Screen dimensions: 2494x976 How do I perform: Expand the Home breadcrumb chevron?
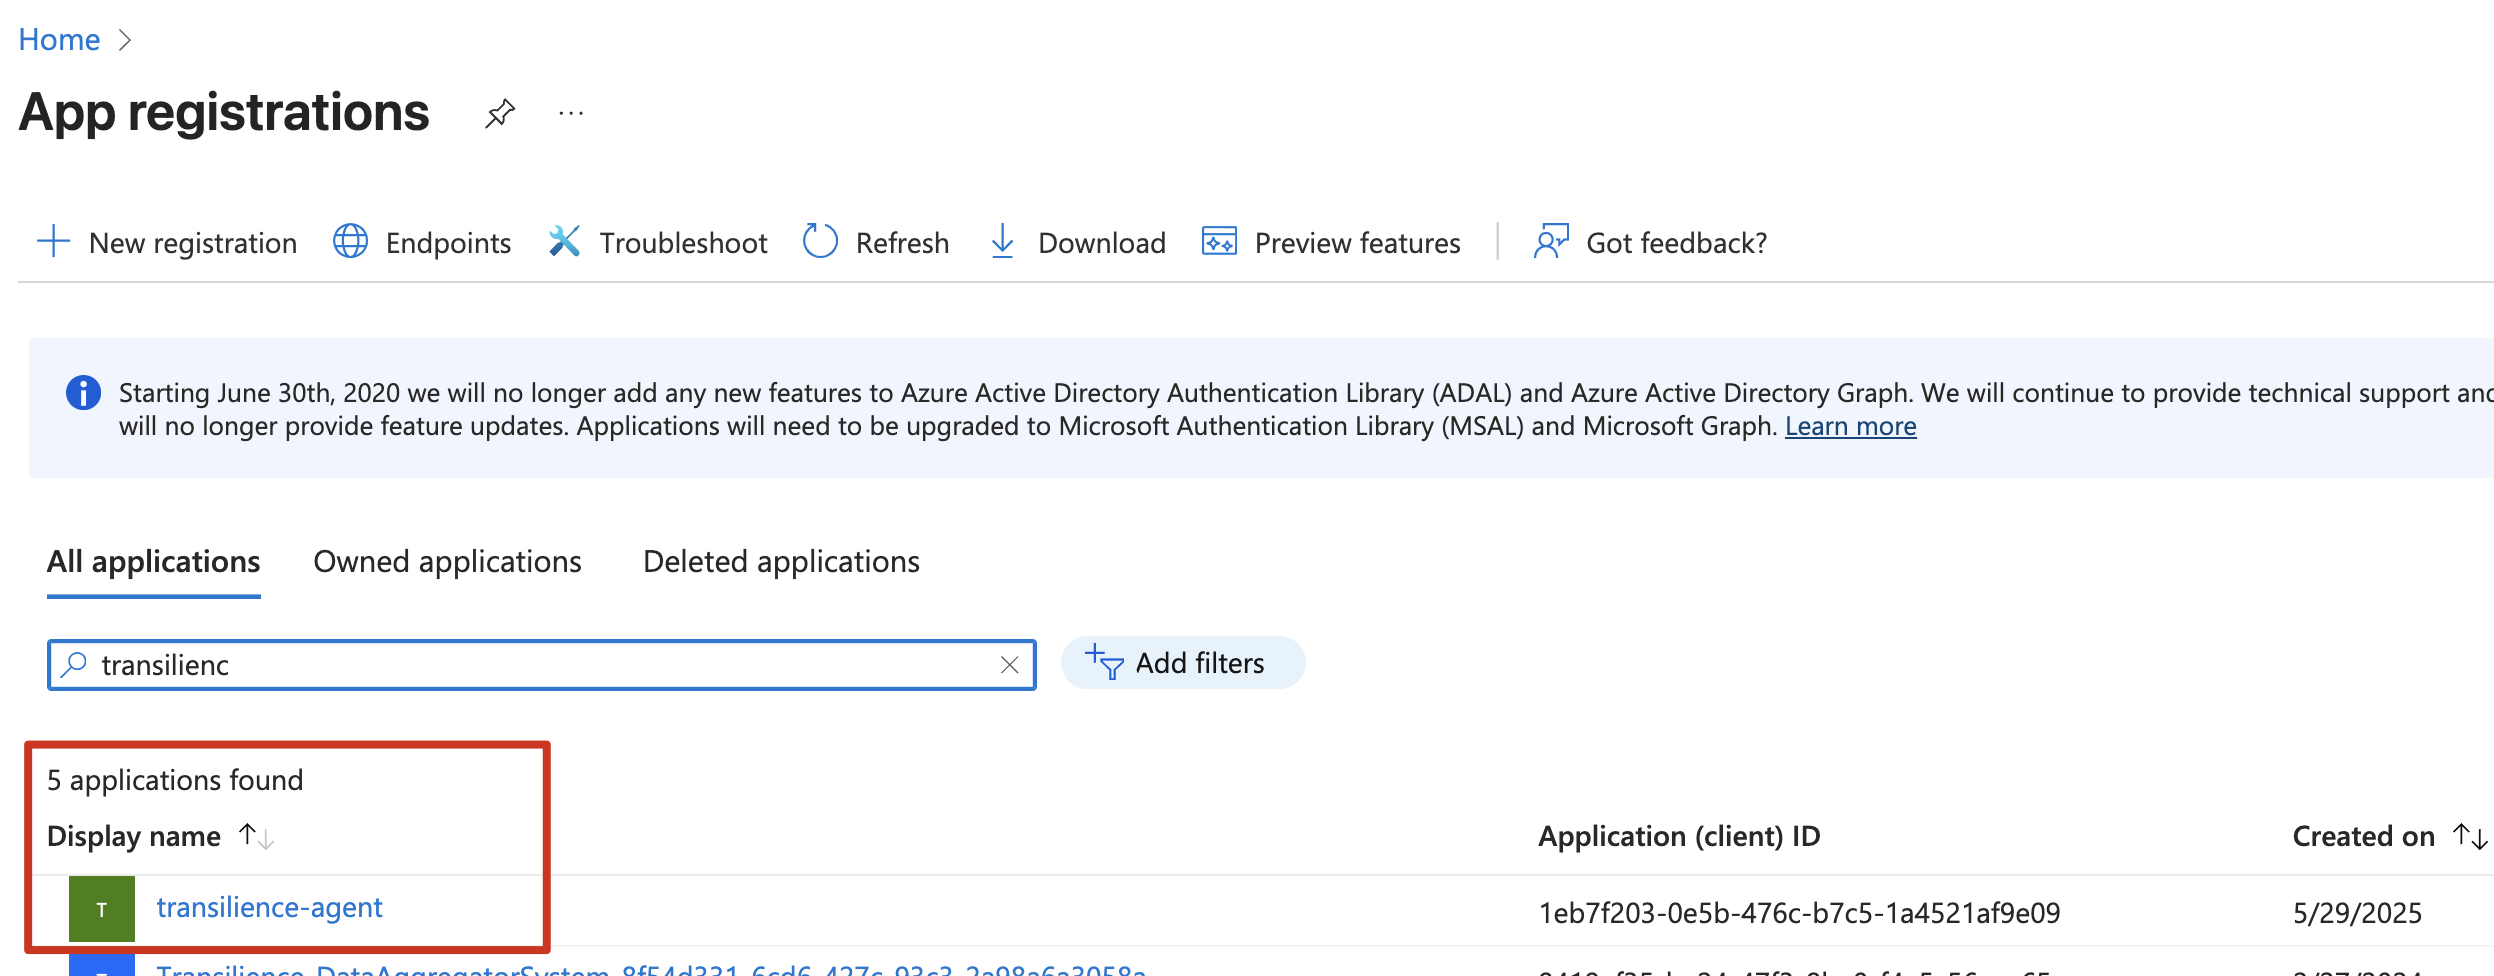pos(125,40)
